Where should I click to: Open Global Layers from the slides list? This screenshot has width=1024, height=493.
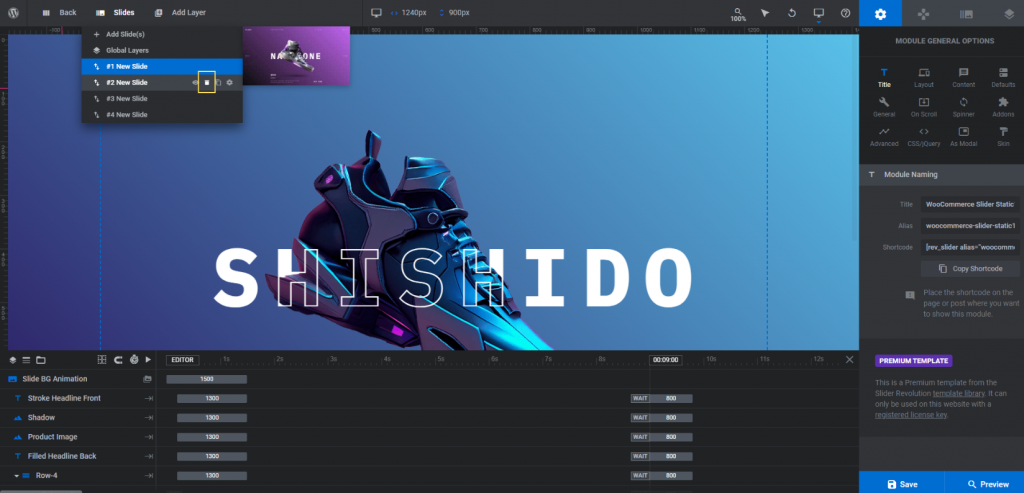click(162, 50)
